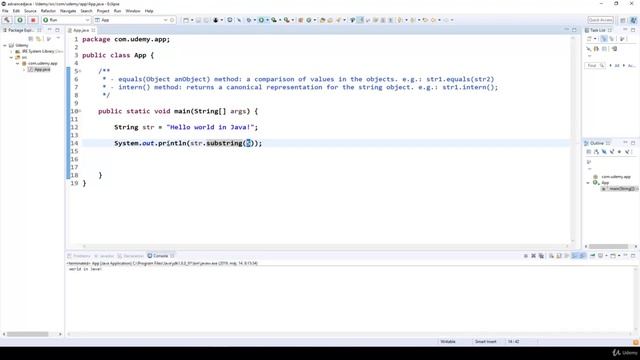Open the Search menu
Screen dimensions: 640x360
point(86,11)
